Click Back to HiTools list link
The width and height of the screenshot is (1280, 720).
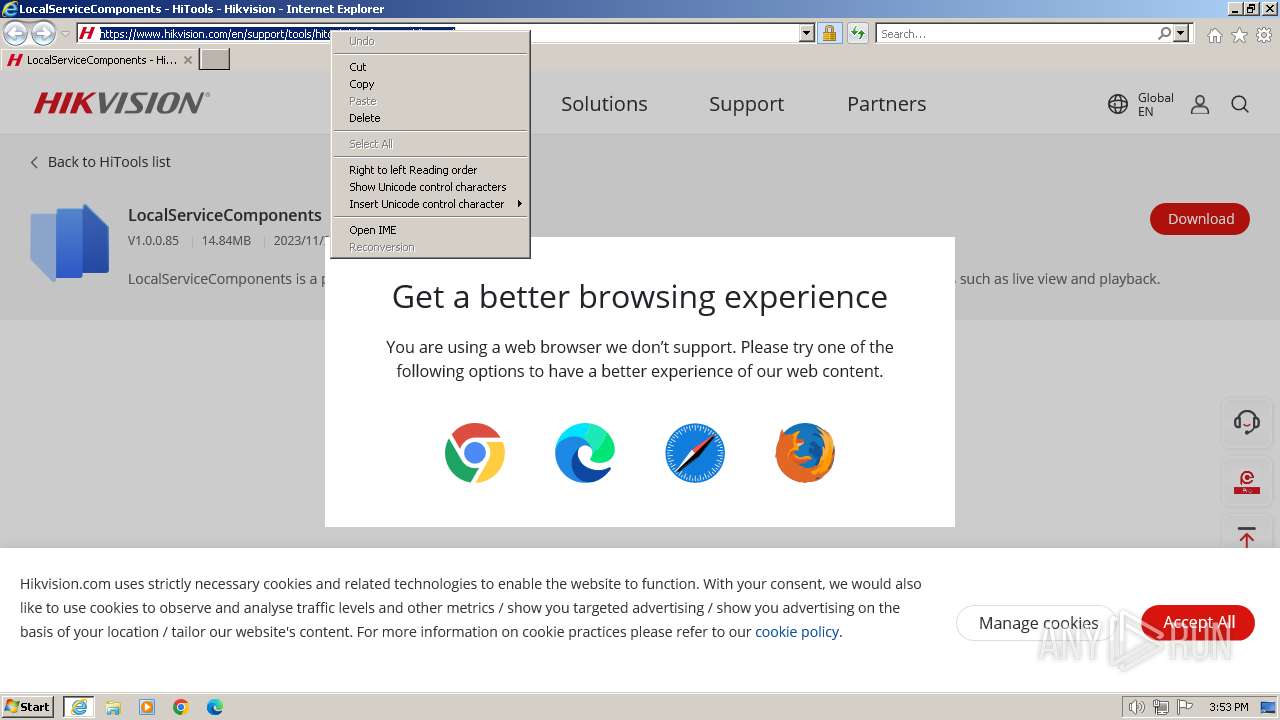[x=100, y=162]
